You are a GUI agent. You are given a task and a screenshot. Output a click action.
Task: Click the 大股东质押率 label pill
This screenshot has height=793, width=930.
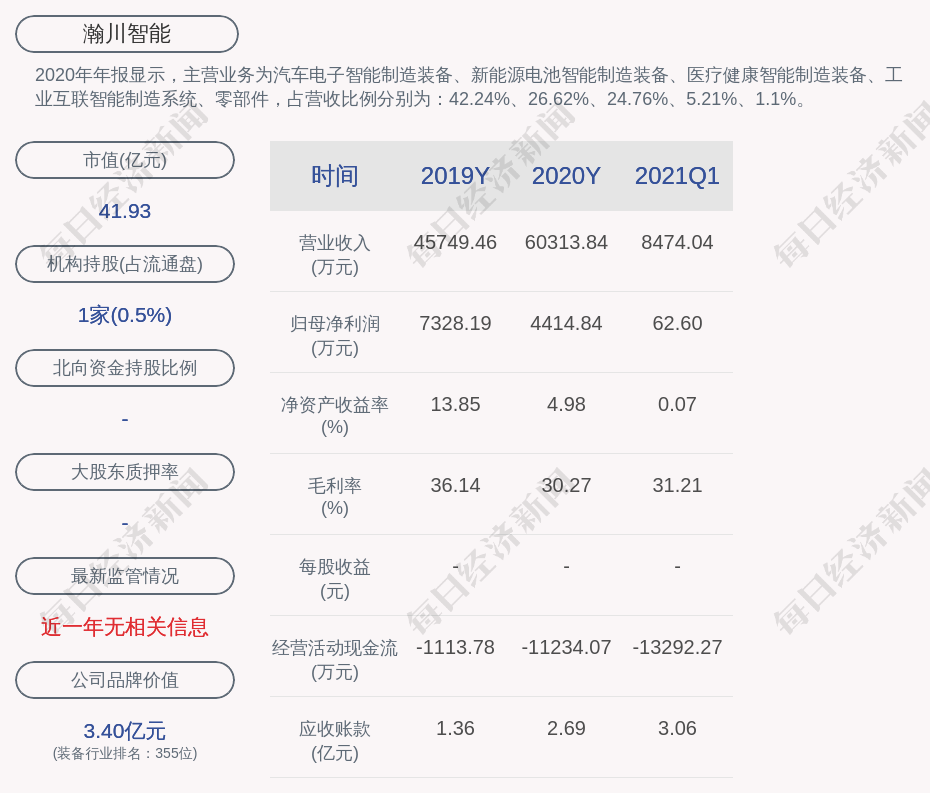coord(125,472)
